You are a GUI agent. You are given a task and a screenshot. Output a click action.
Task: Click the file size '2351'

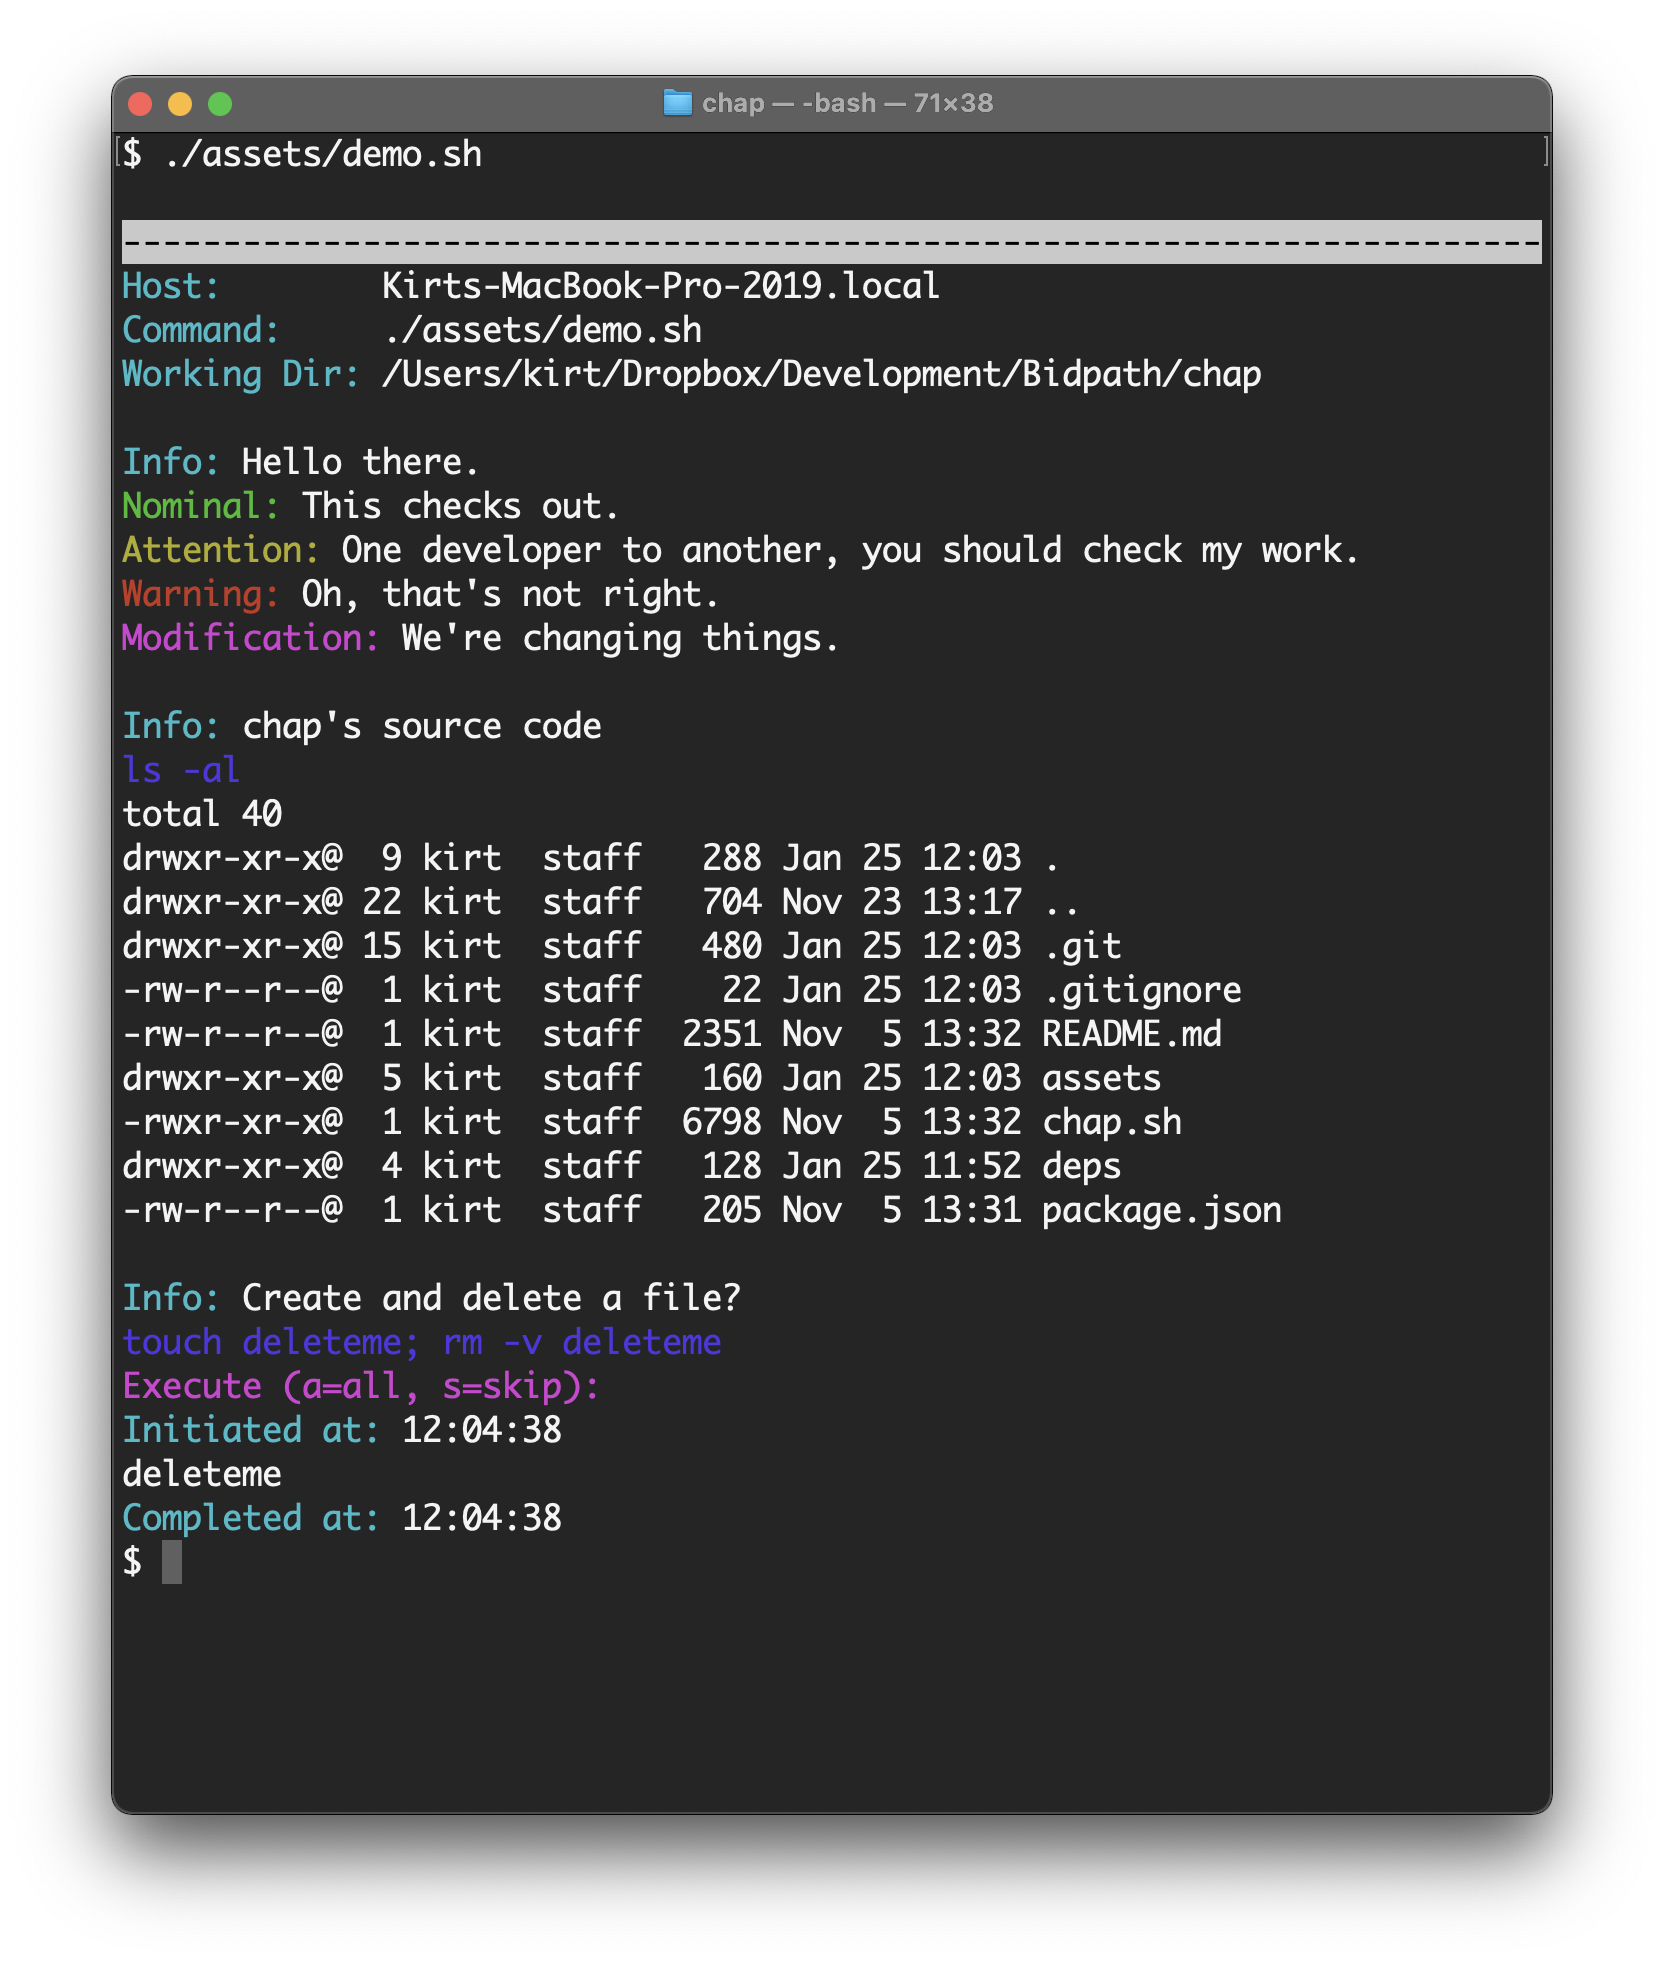722,1034
